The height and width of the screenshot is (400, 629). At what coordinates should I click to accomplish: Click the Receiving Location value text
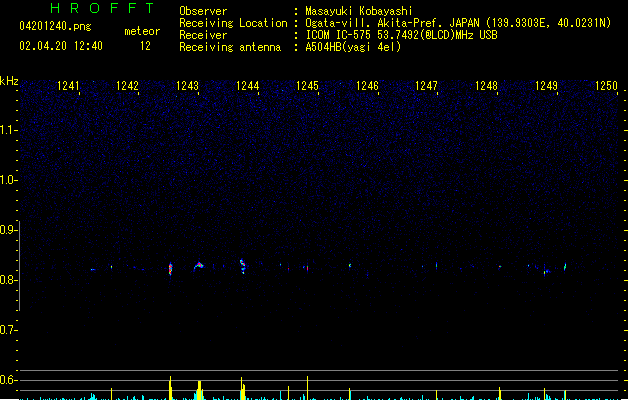point(458,23)
